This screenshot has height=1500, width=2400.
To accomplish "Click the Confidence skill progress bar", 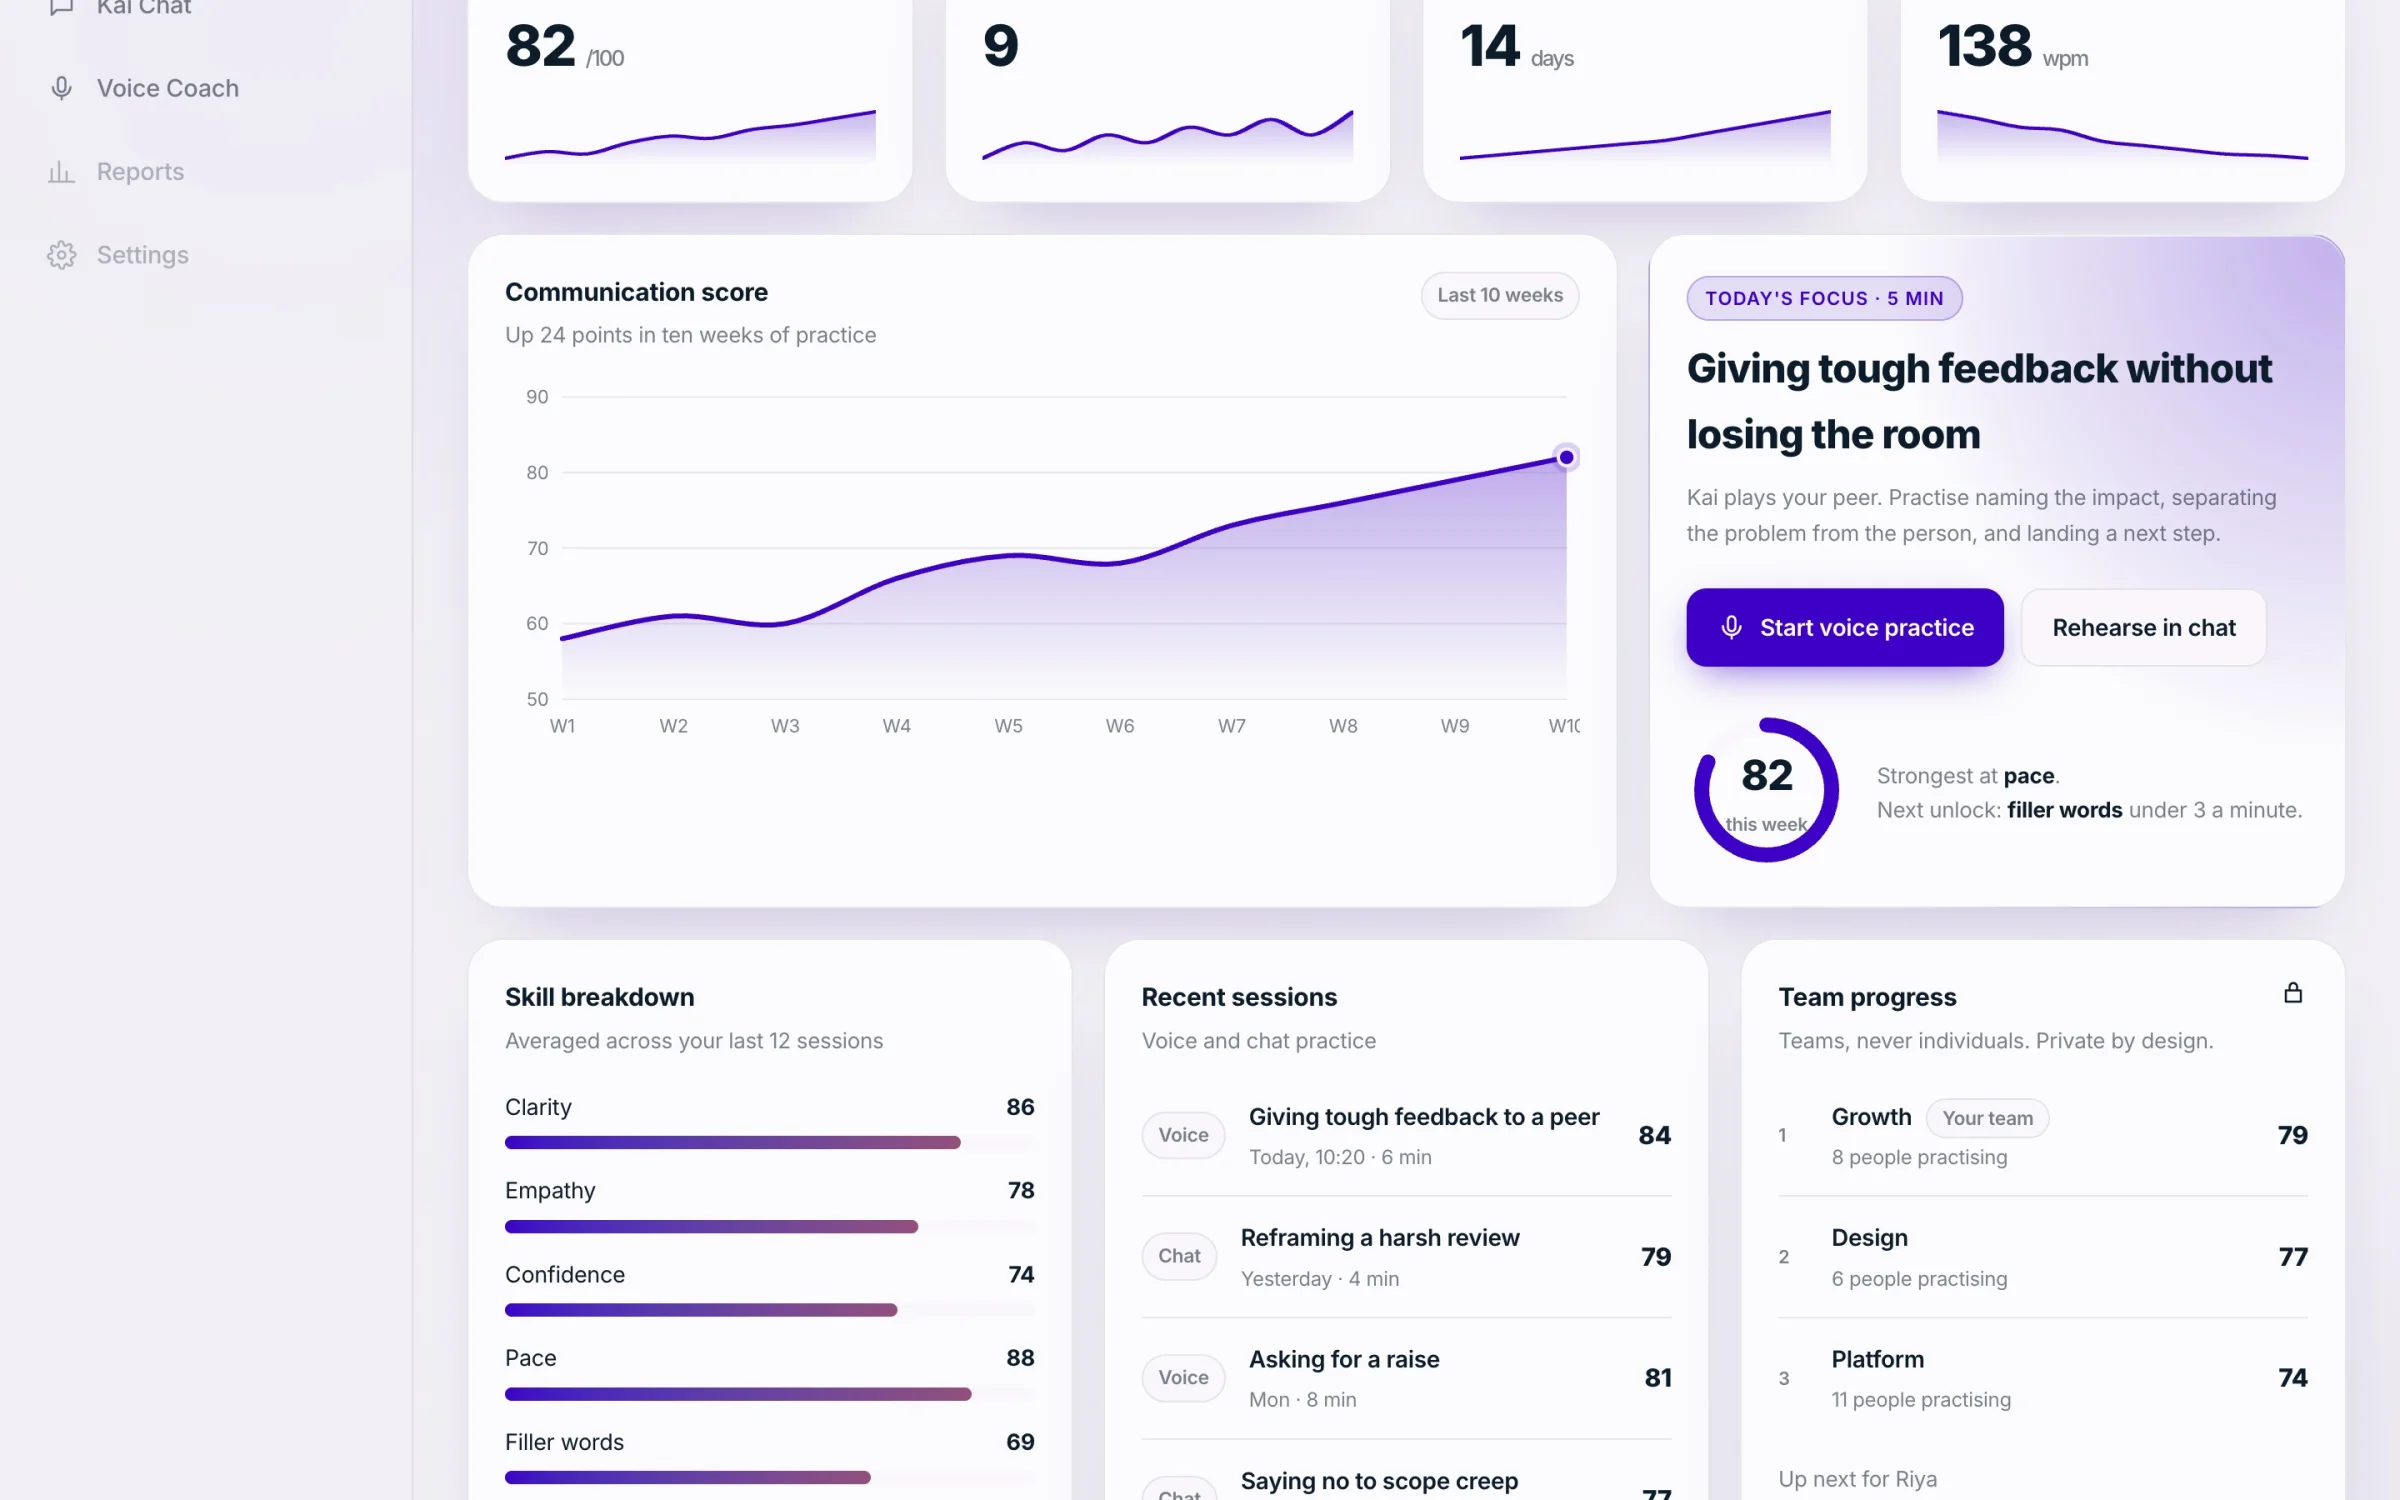I will click(770, 1309).
